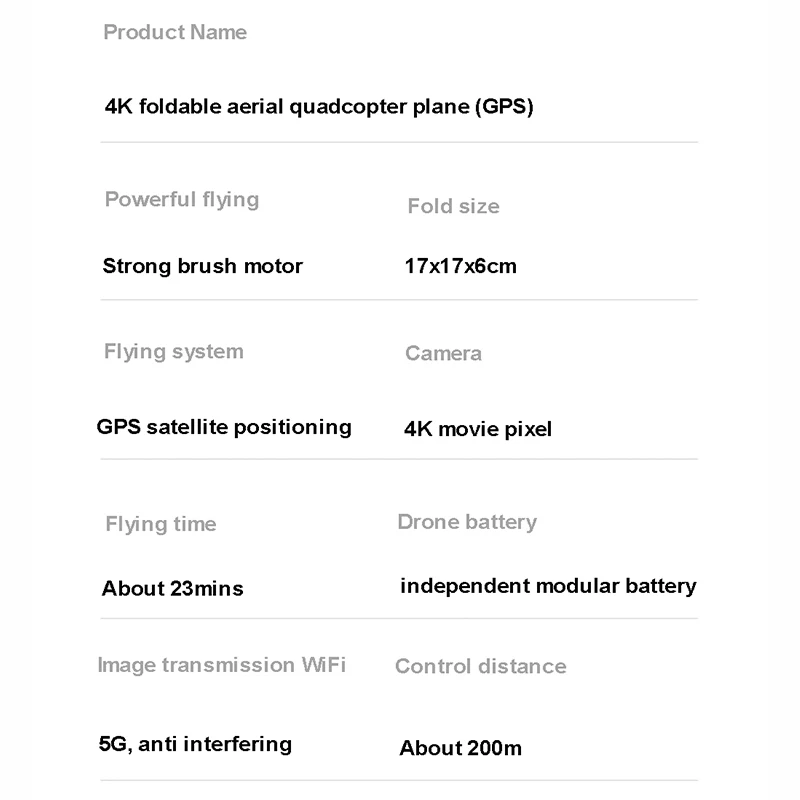This screenshot has width=800, height=800.
Task: Select the "4K movie pixel" value
Action: pos(478,429)
